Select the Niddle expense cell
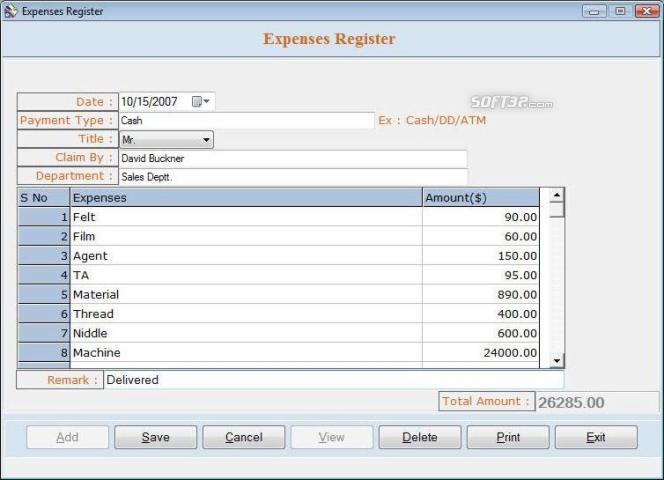The image size is (664, 480). coord(246,333)
